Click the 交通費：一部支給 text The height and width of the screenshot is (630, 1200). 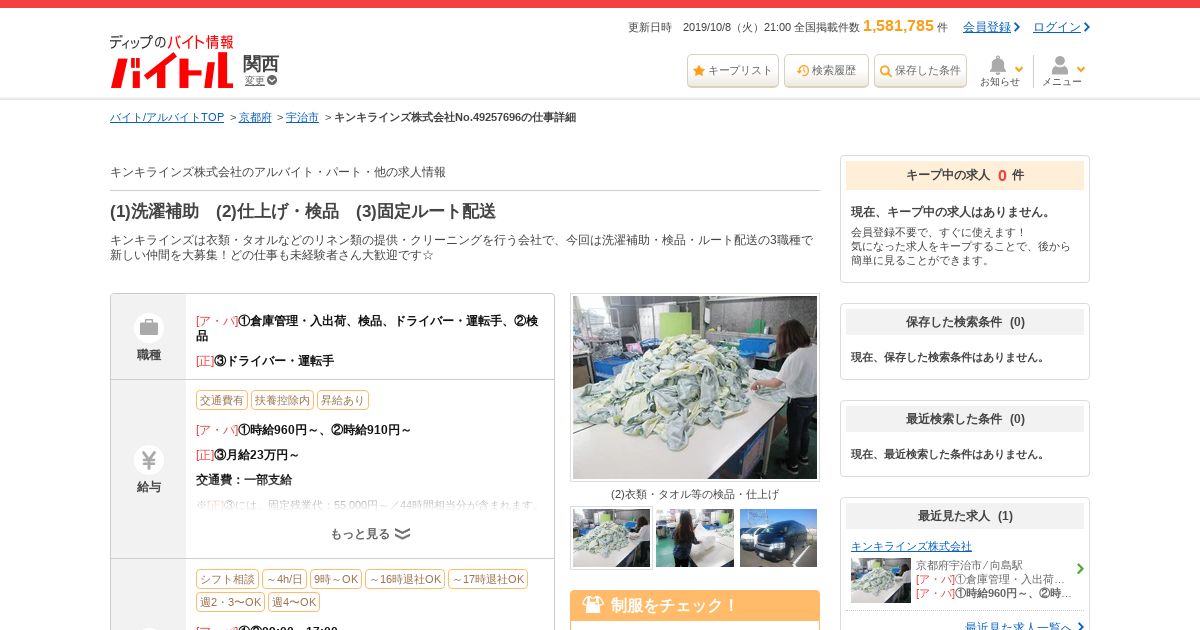[244, 480]
